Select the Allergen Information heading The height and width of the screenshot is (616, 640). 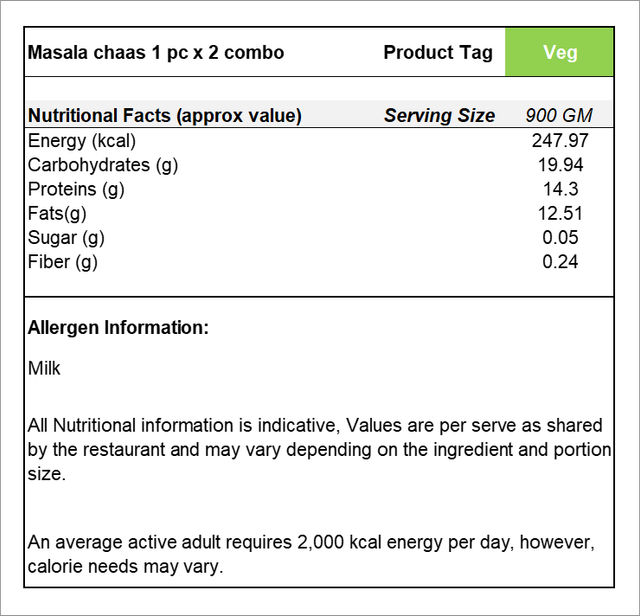point(118,328)
